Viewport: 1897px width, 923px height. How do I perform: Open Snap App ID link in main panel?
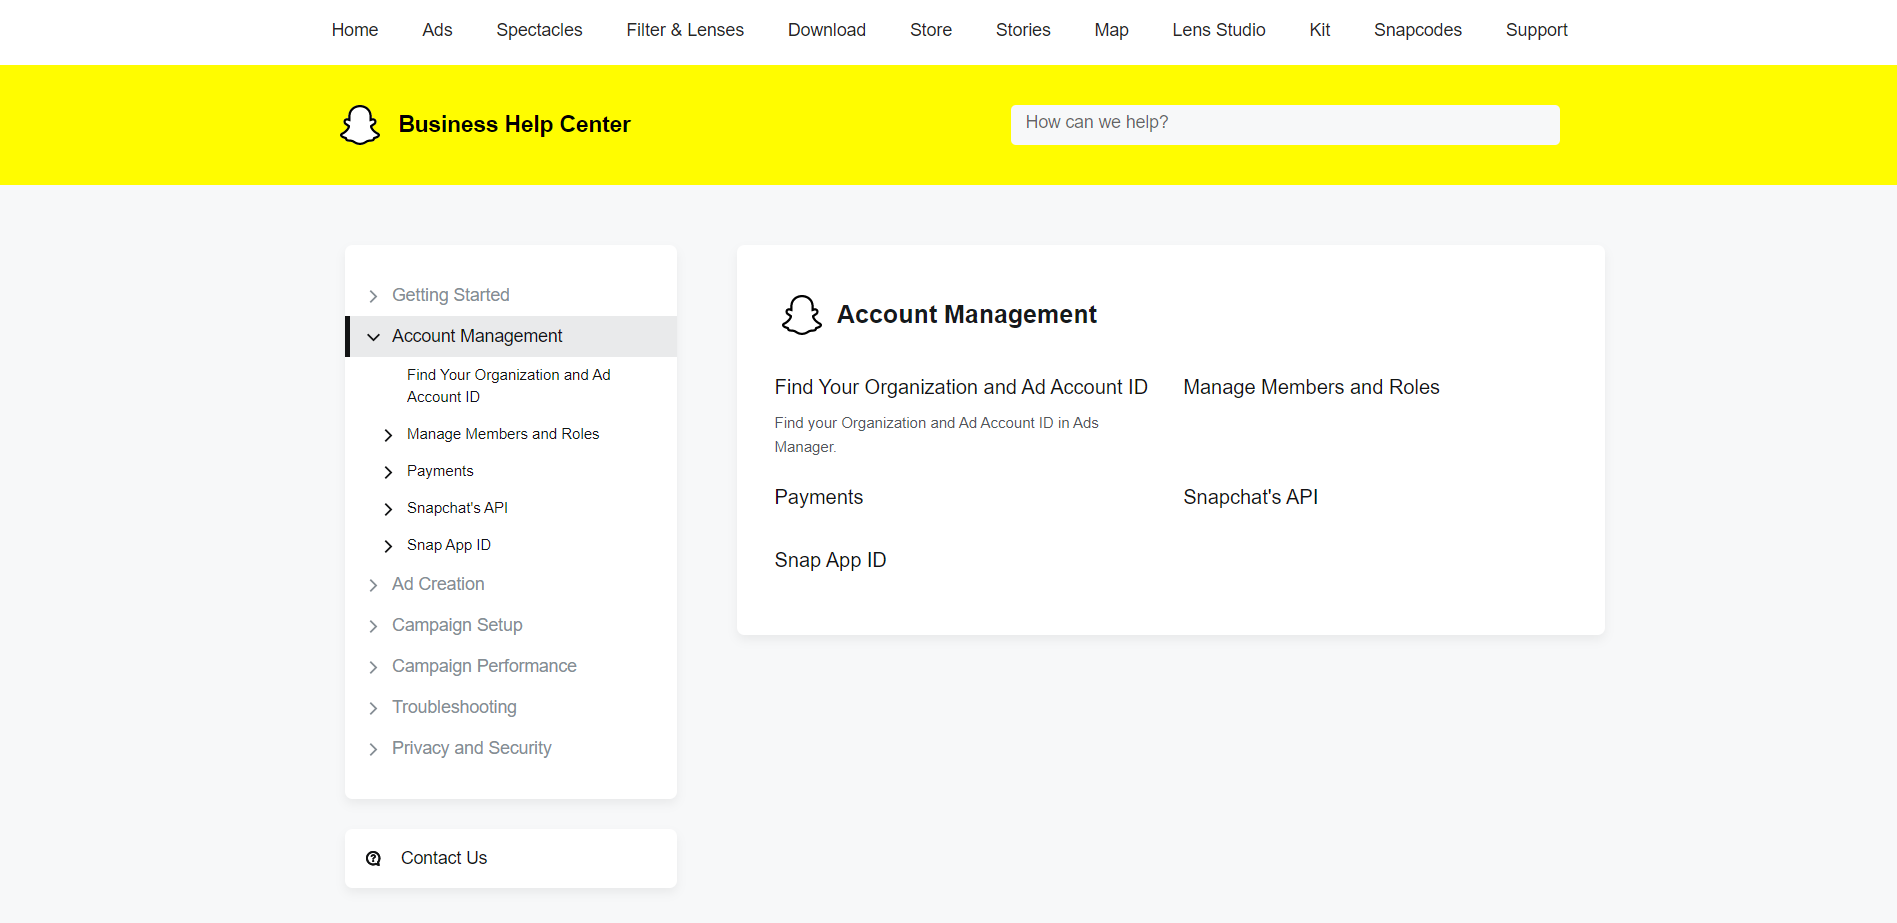(830, 560)
